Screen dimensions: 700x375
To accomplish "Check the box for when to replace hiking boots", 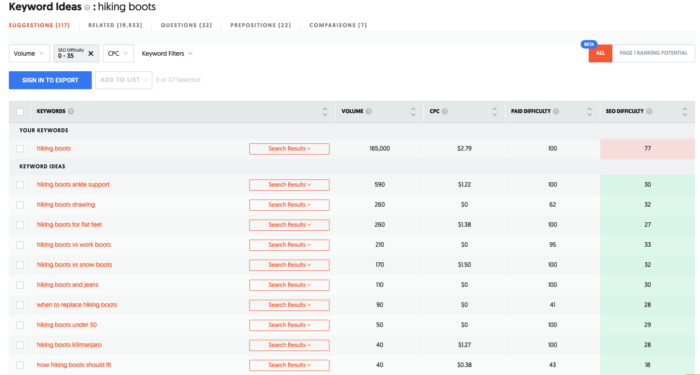I will click(20, 305).
